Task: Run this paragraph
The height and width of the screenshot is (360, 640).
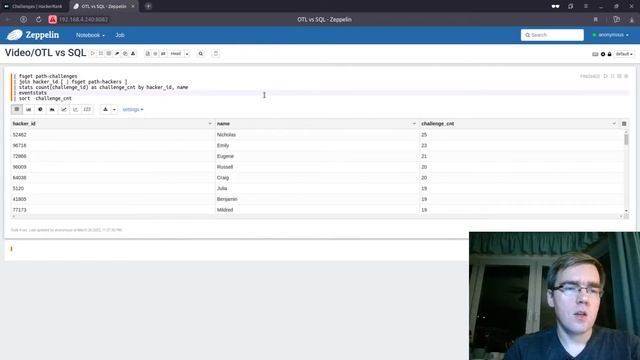Action: pos(606,76)
